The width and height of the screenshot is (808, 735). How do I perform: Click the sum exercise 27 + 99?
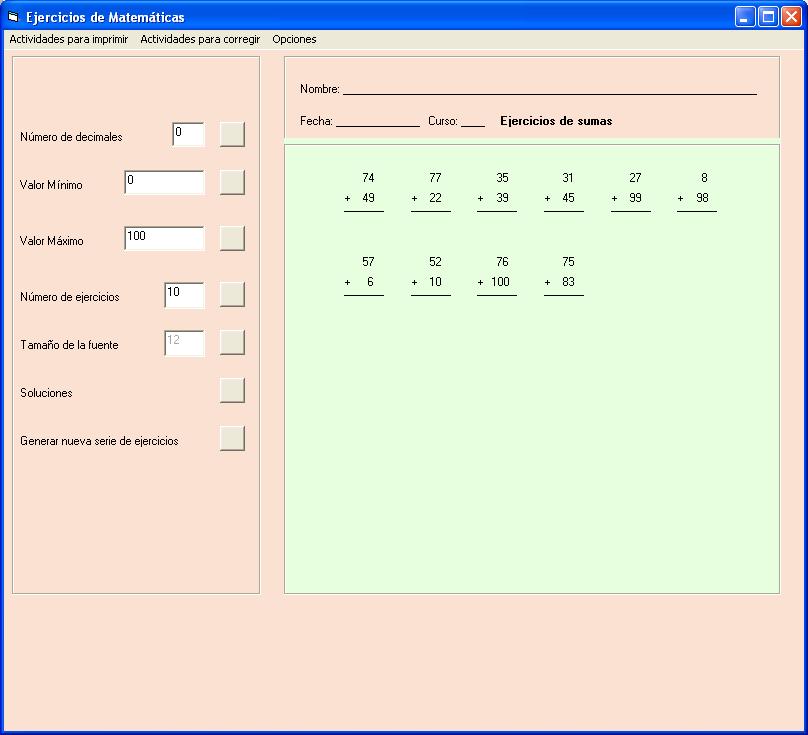(631, 192)
